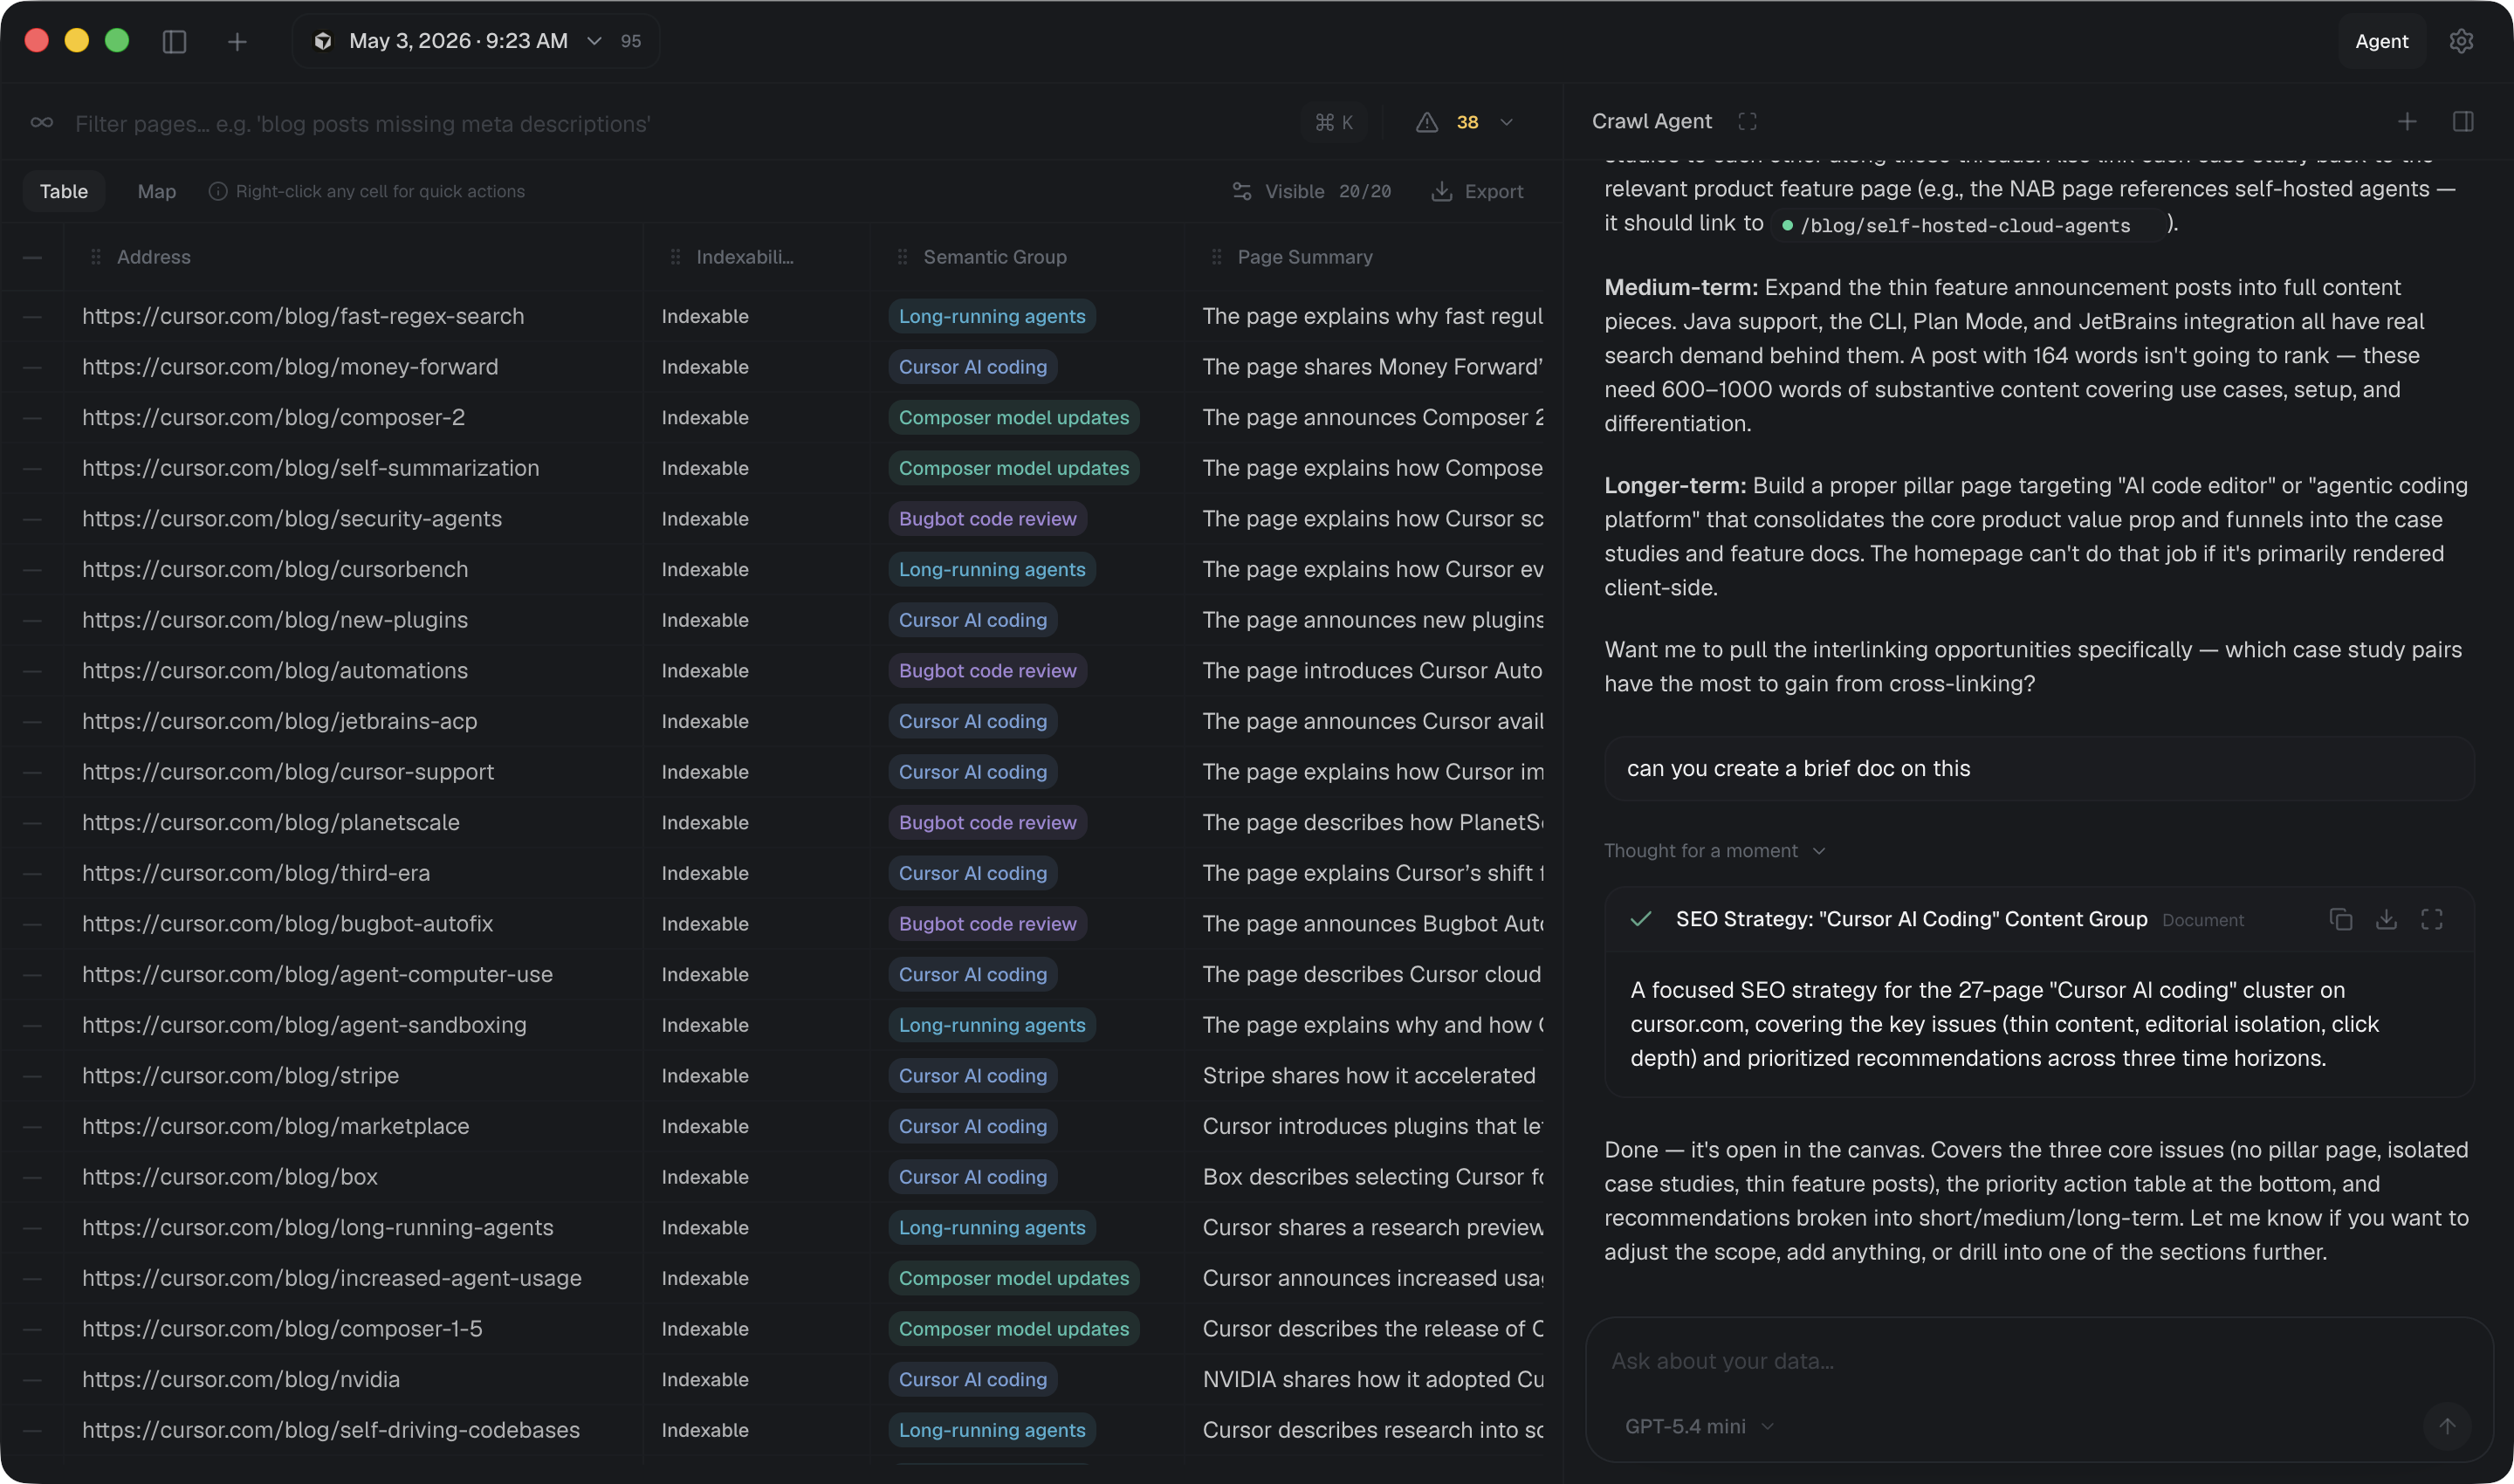
Task: Switch to the Map view tab
Action: 156,191
